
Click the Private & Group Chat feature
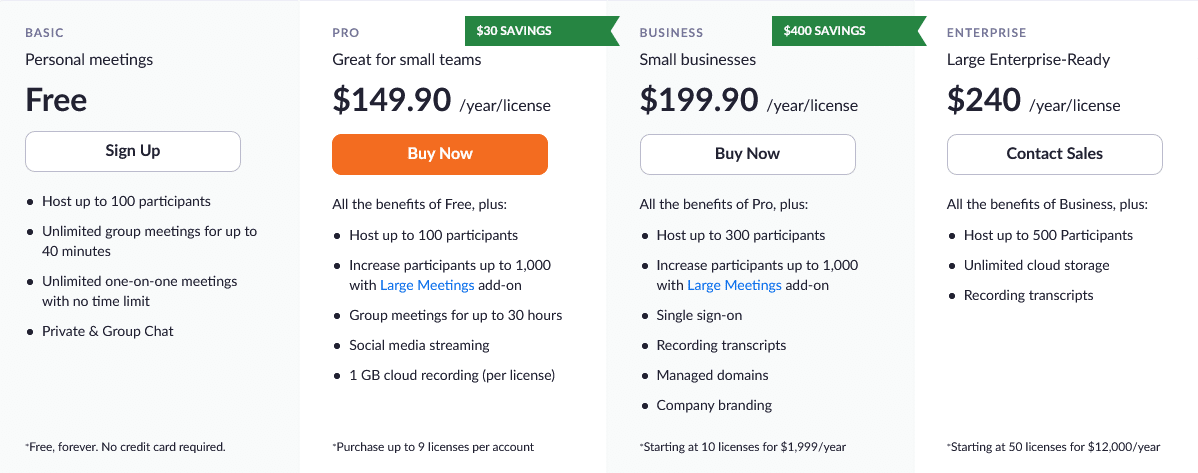pyautogui.click(x=108, y=331)
